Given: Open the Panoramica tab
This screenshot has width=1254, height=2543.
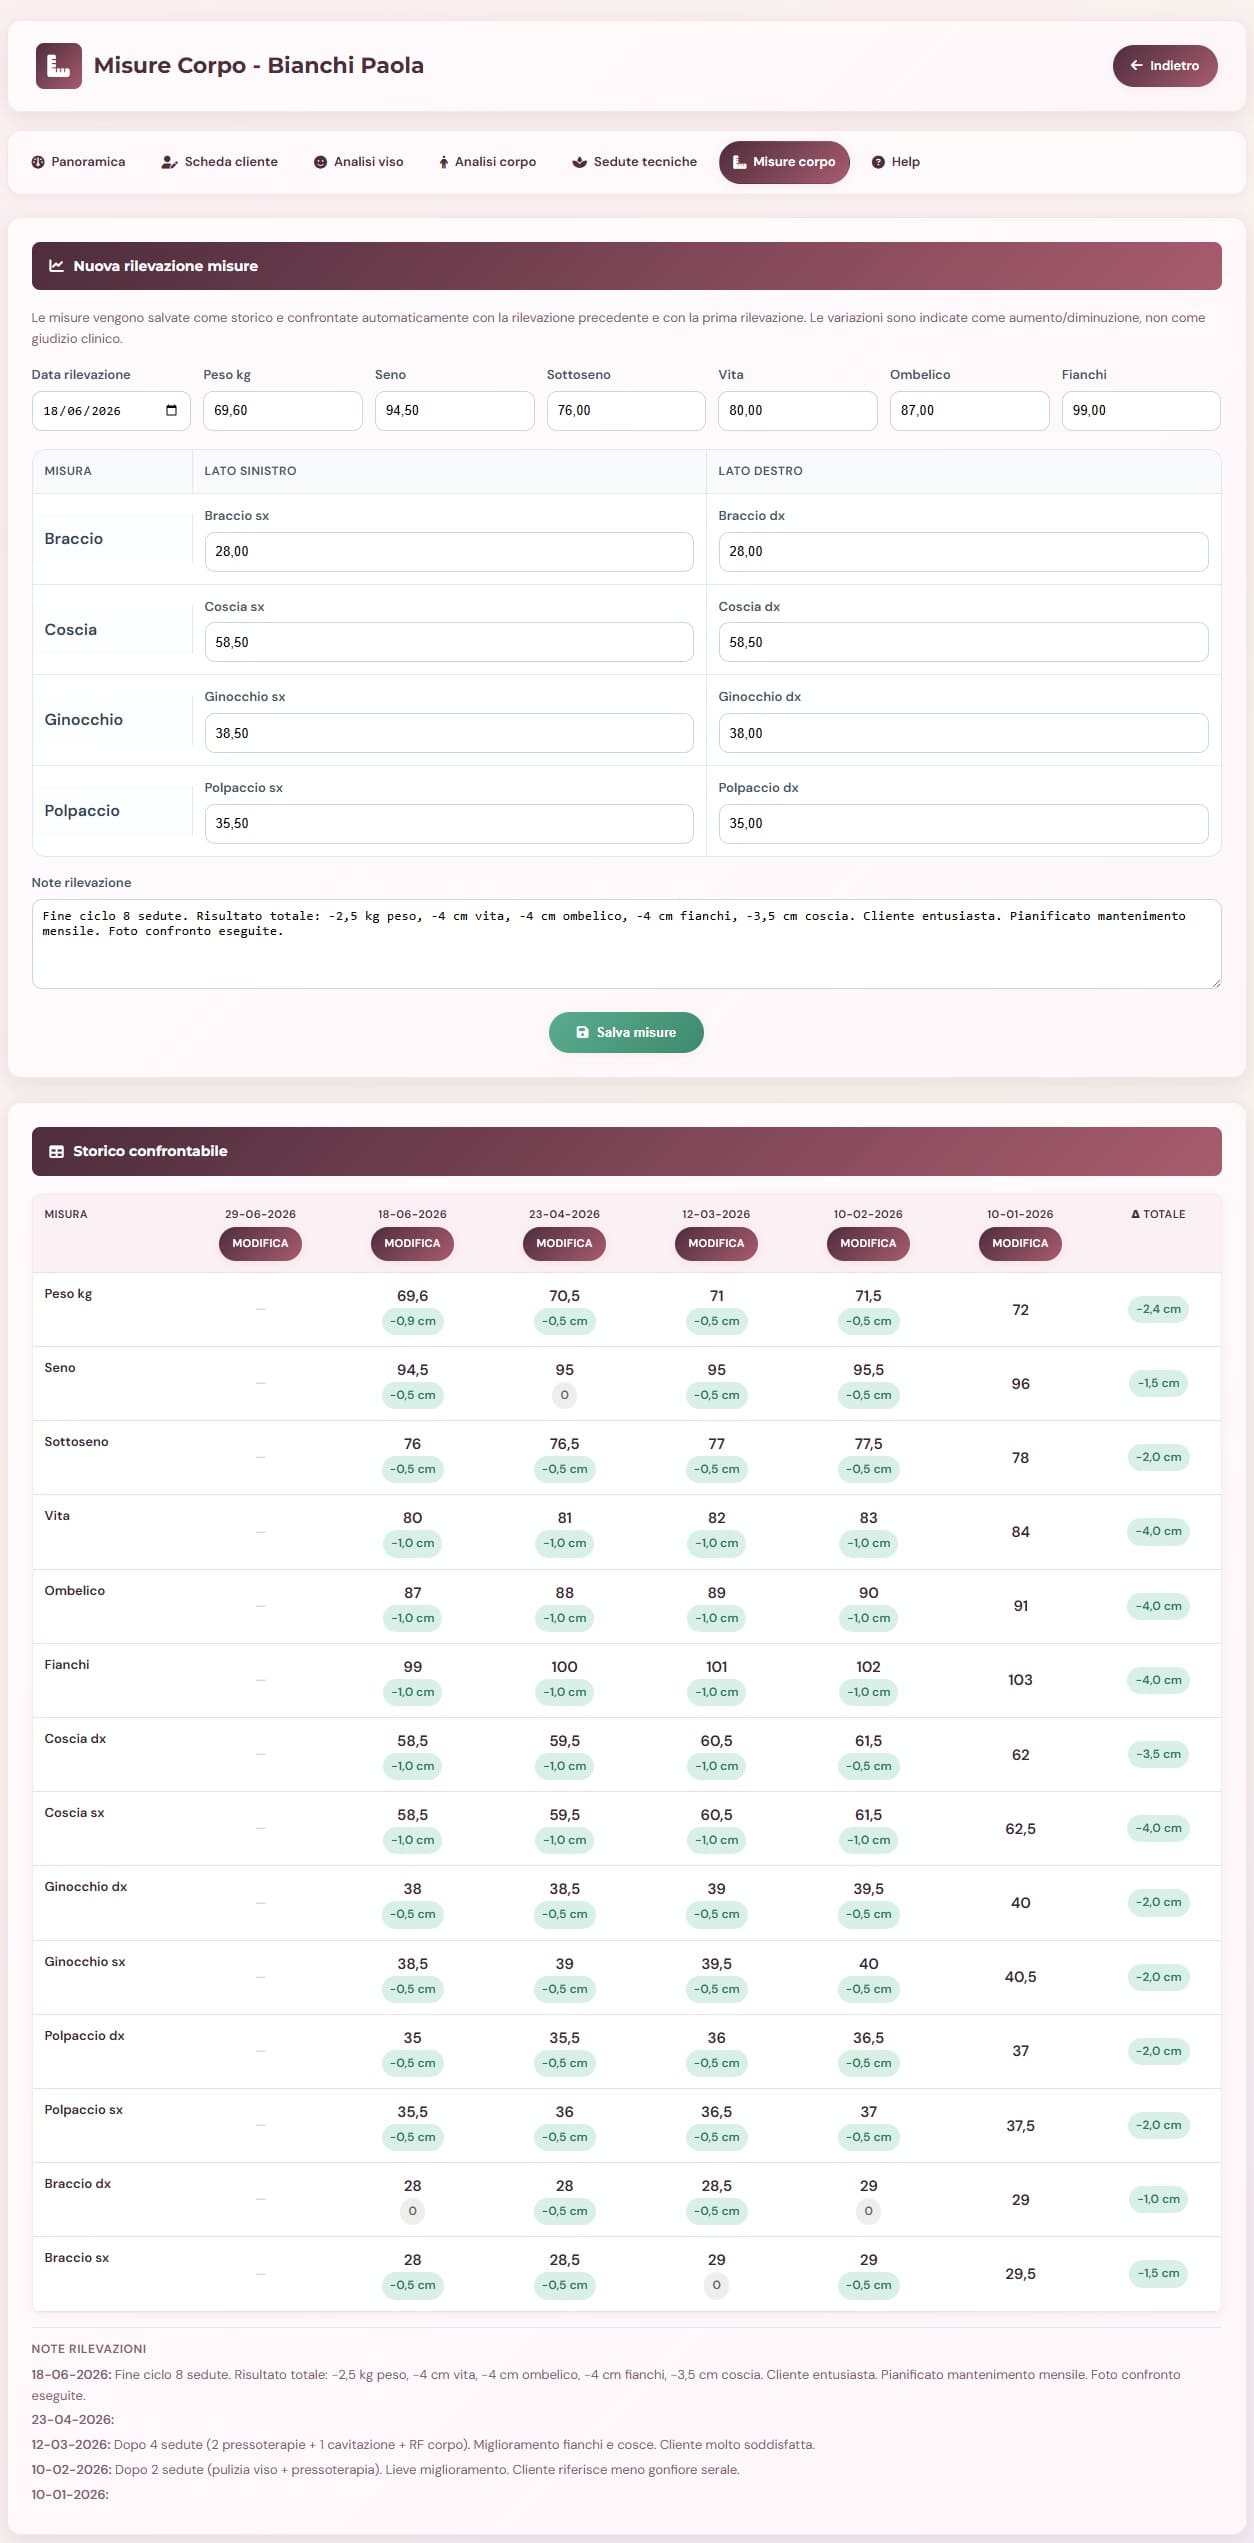Looking at the screenshot, I should (78, 162).
